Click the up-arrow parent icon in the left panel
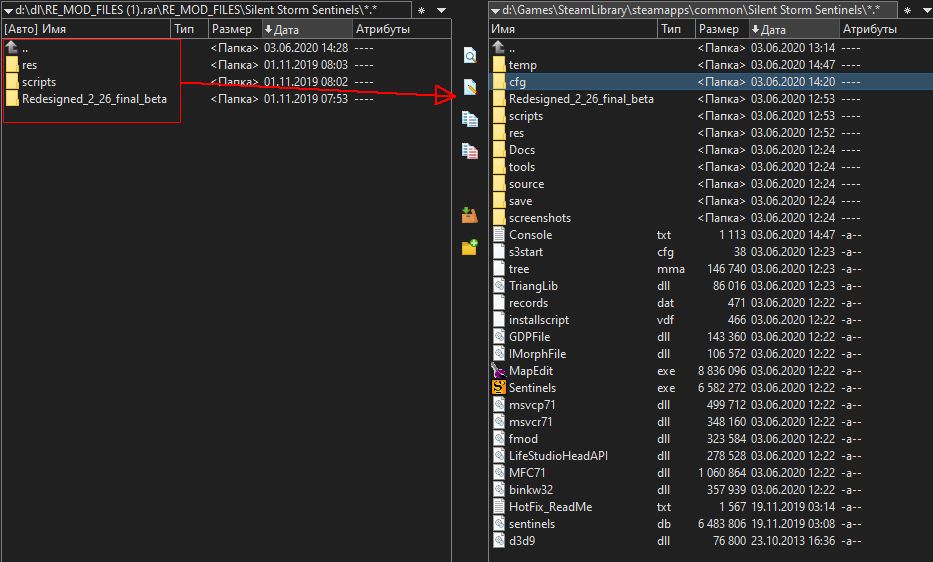Screen dimensions: 933x562 point(12,48)
